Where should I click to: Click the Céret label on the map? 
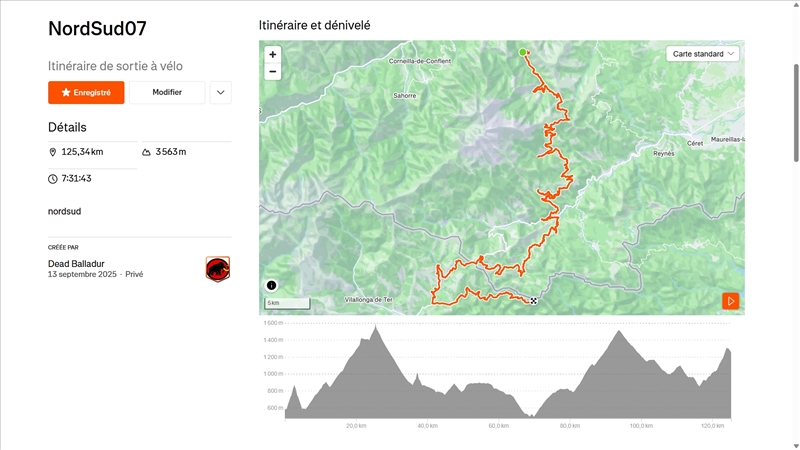click(695, 143)
